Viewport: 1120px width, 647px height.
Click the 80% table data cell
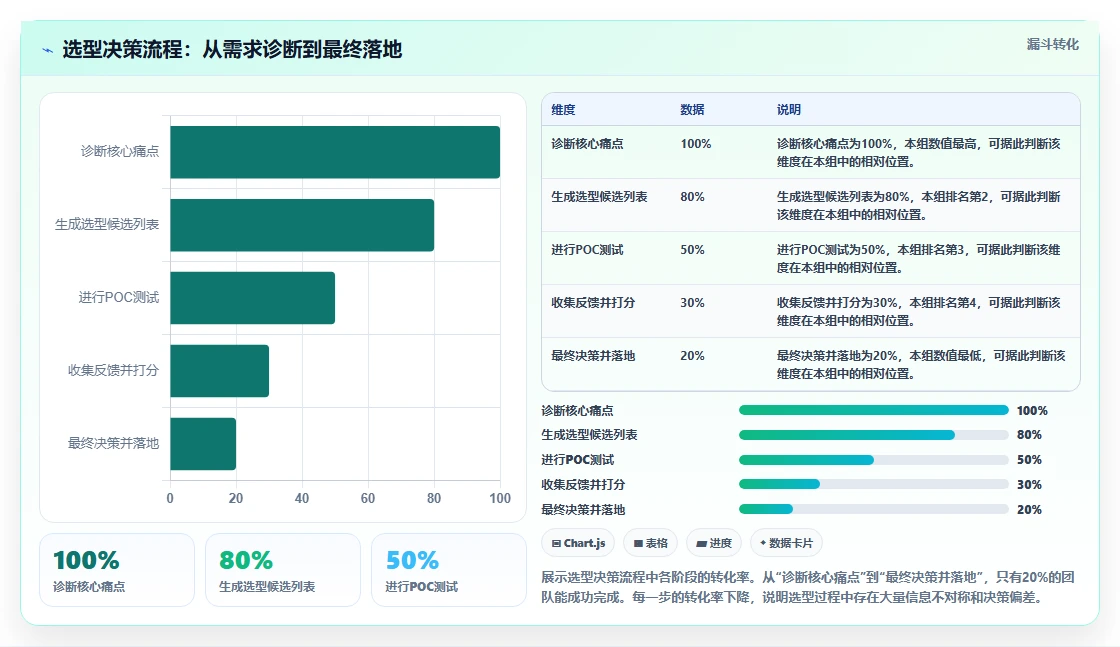692,197
